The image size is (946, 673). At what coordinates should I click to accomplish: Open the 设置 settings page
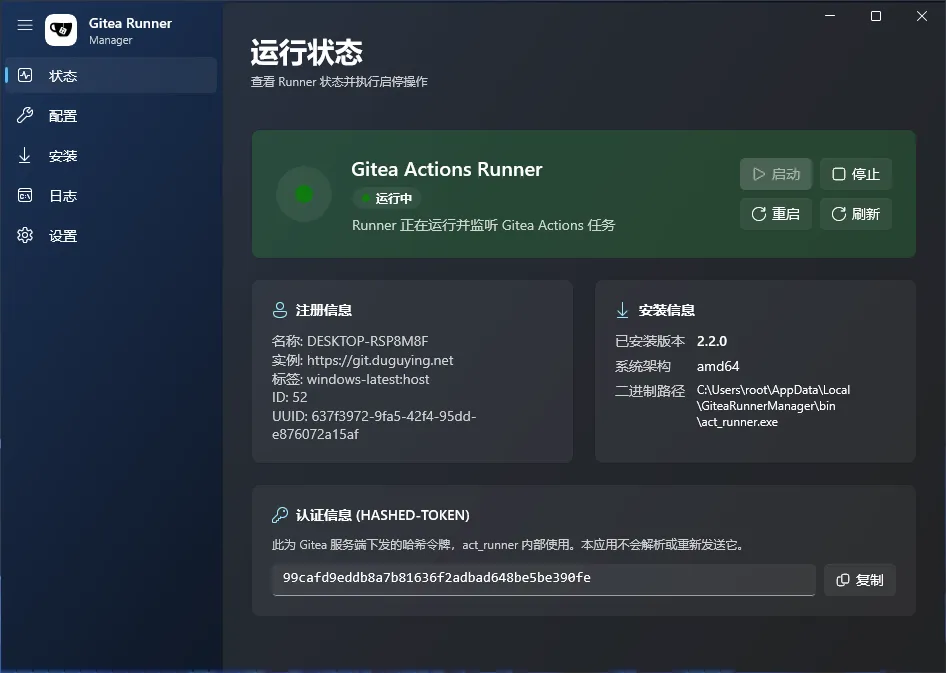[x=111, y=235]
